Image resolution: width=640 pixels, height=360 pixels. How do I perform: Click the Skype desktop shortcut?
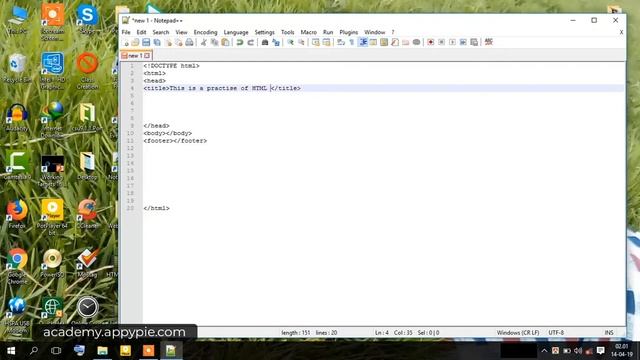tap(87, 18)
